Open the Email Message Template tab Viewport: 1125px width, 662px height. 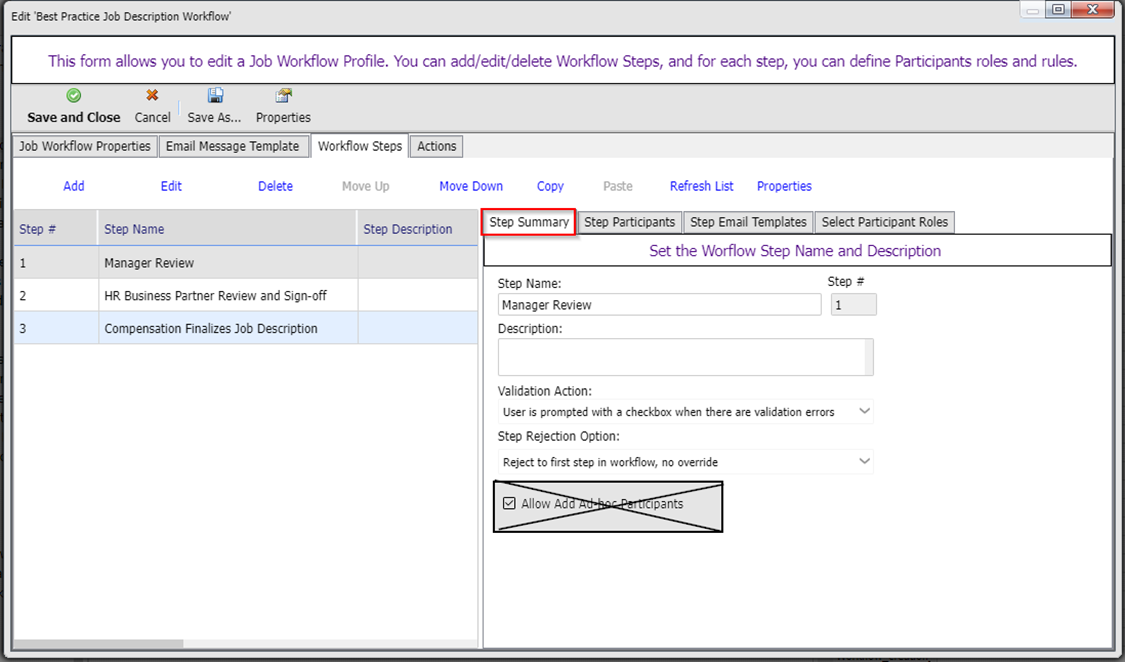click(233, 146)
